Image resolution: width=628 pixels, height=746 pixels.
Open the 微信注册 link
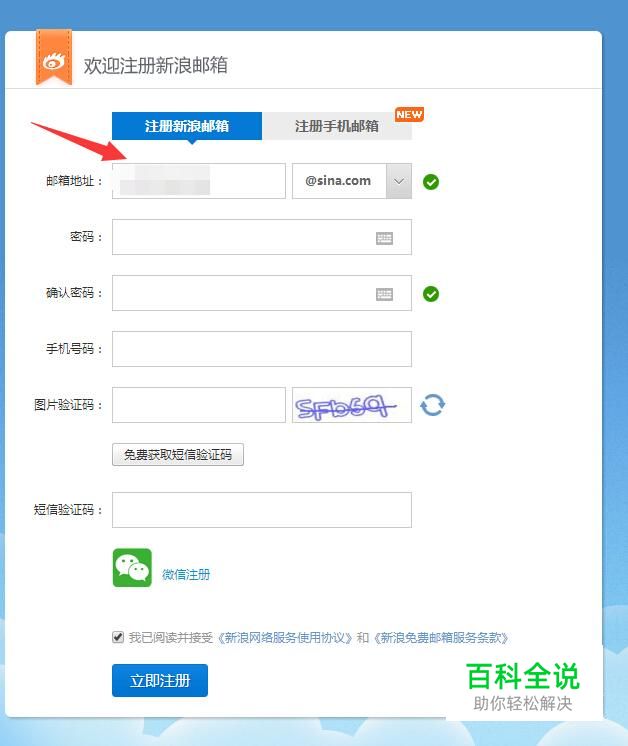pos(186,575)
